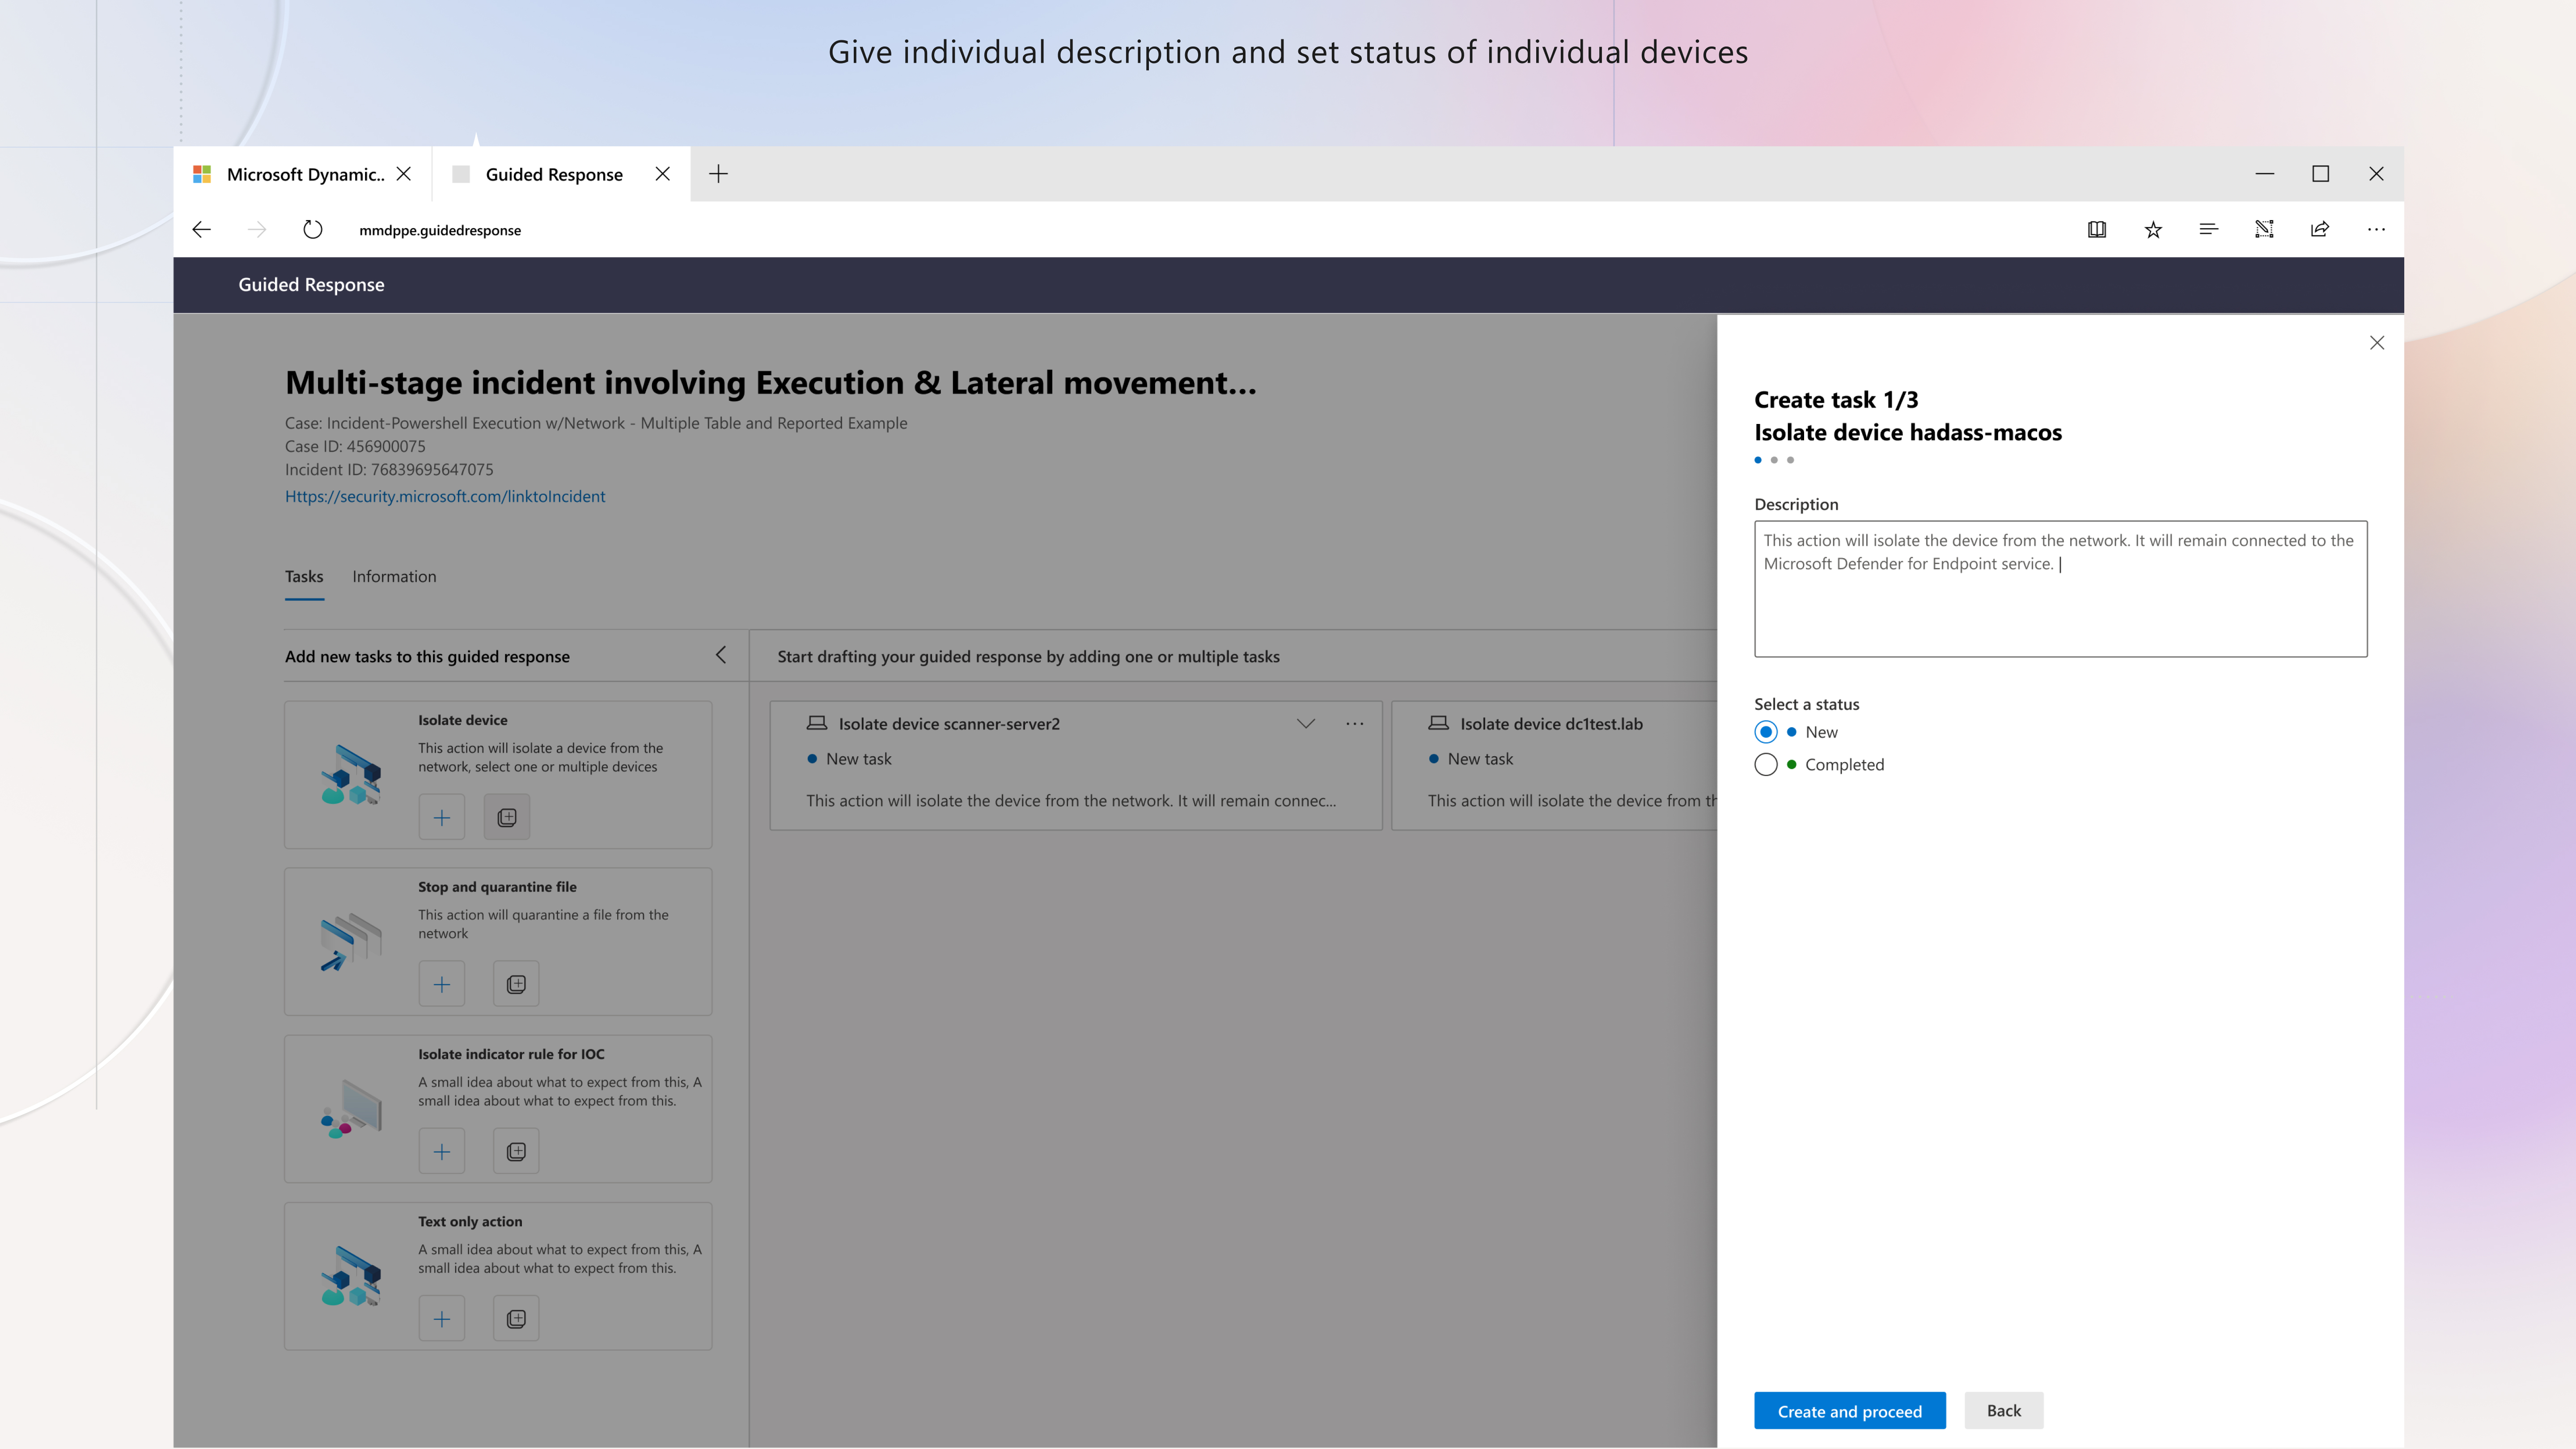Screen dimensions: 2576x1449
Task: Click the browser forward arrow
Action: click(257, 230)
